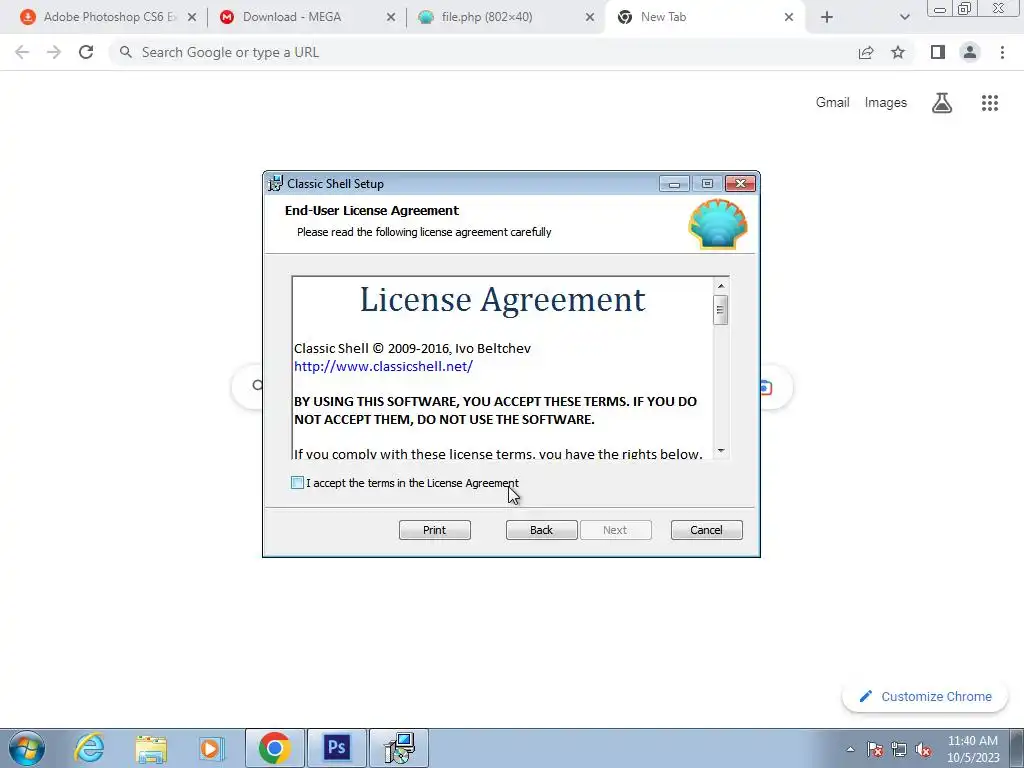1024x768 pixels.
Task: Click license scrollbar down arrow
Action: tap(721, 450)
